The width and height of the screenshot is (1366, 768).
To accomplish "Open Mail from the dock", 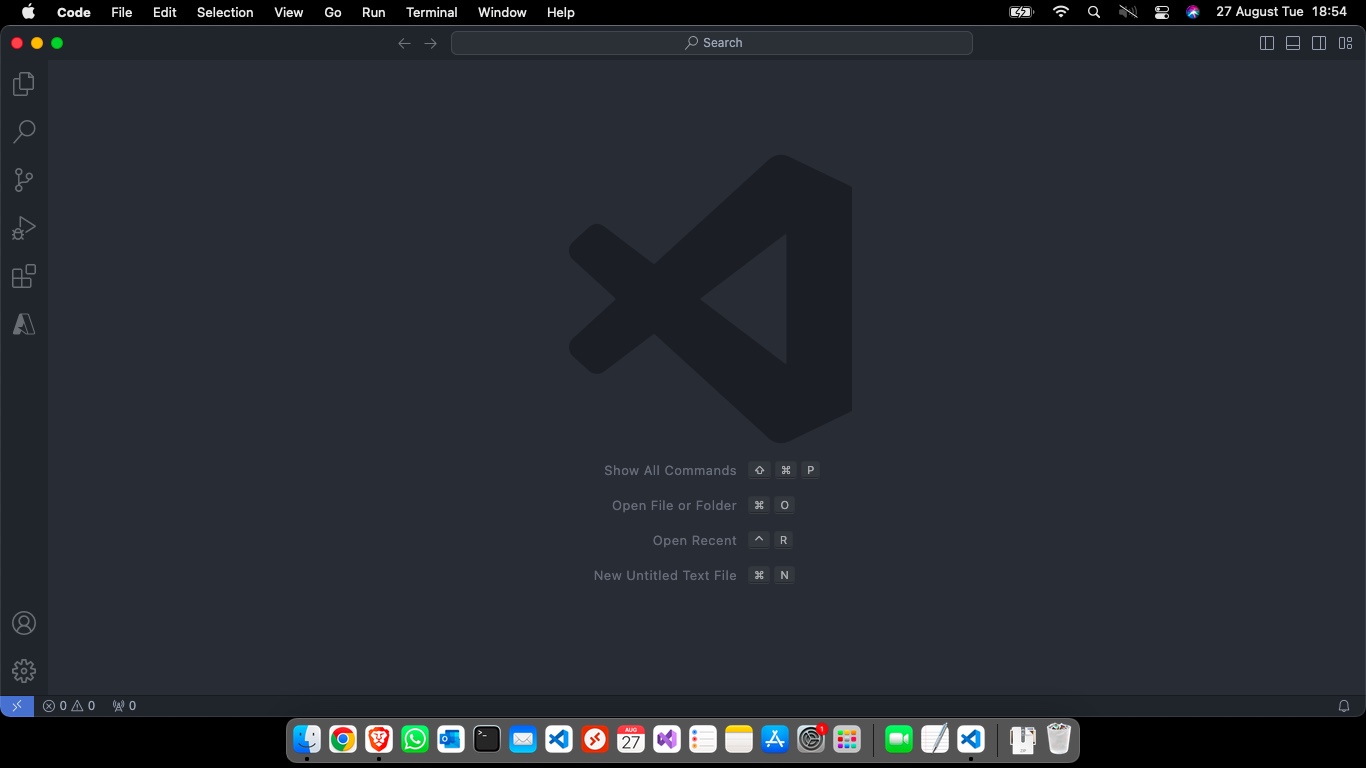I will [x=523, y=739].
